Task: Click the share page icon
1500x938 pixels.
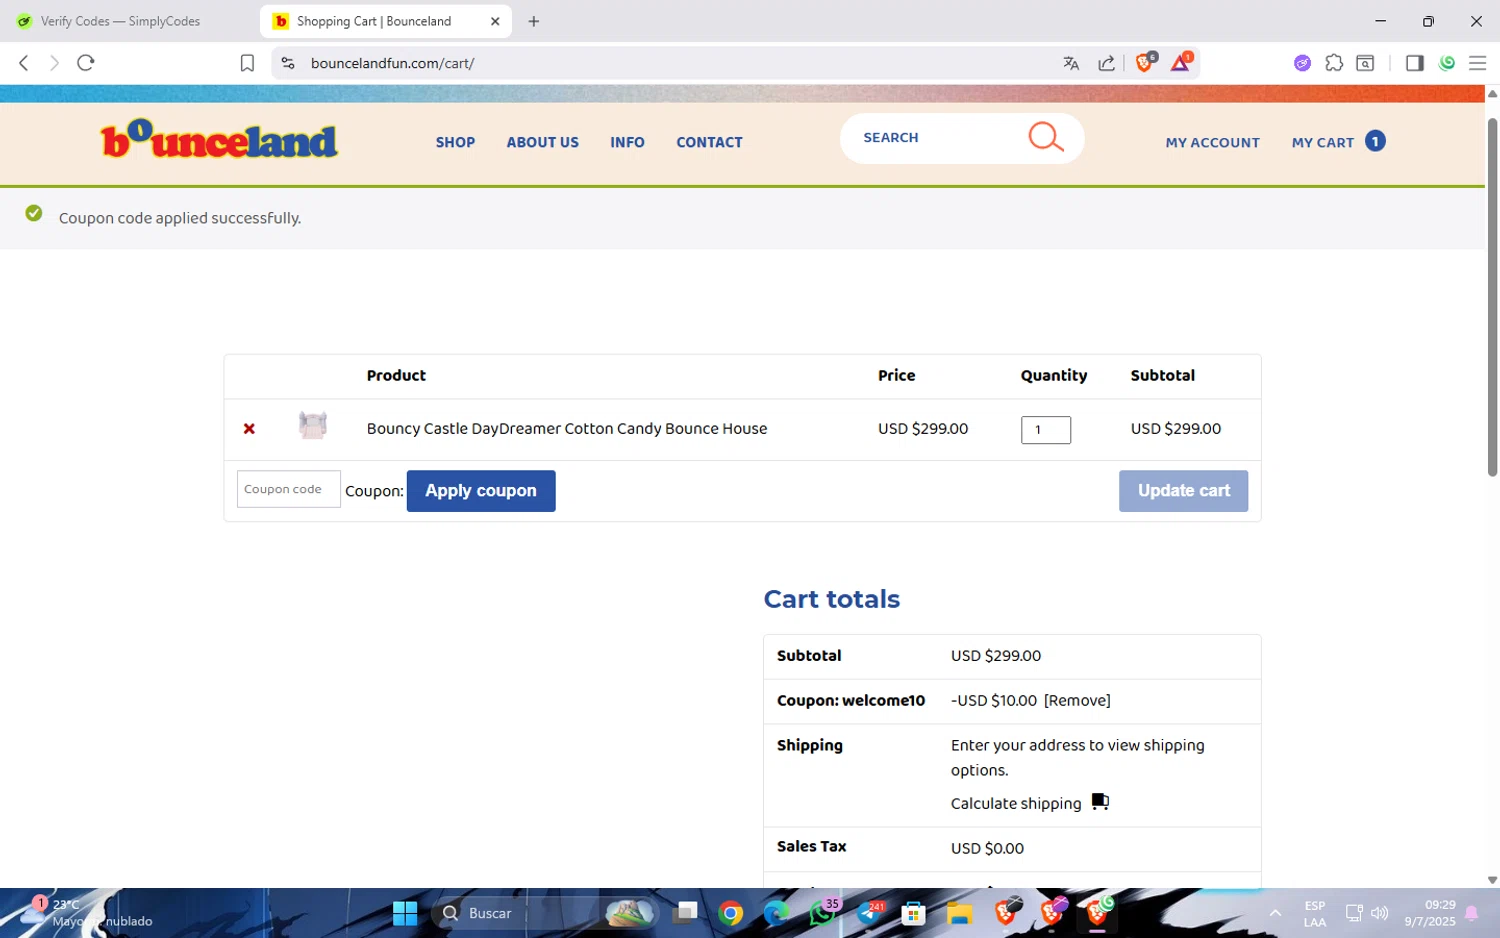Action: [x=1107, y=63]
